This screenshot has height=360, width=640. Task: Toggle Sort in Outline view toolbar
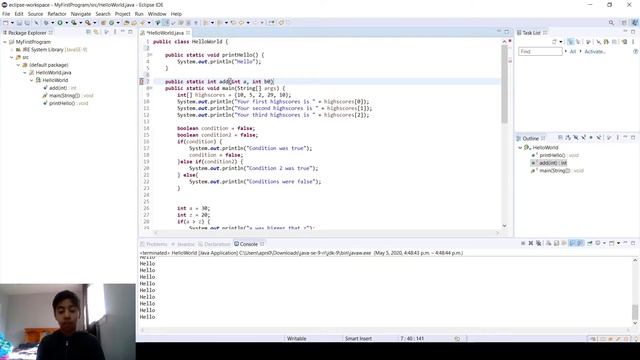(568, 138)
